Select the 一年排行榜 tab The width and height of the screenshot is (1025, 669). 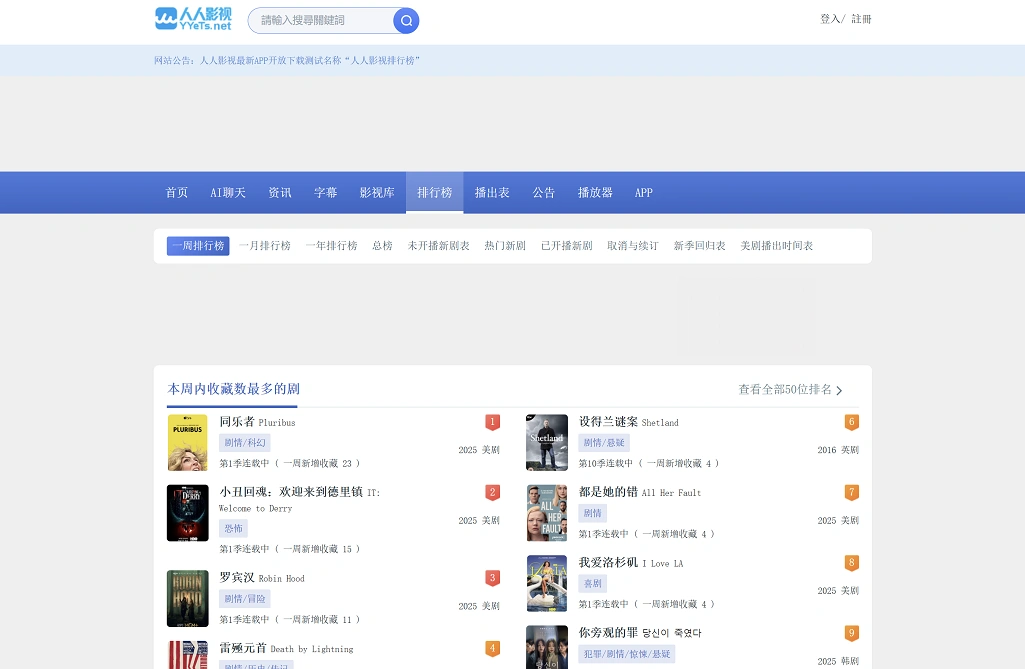click(331, 246)
